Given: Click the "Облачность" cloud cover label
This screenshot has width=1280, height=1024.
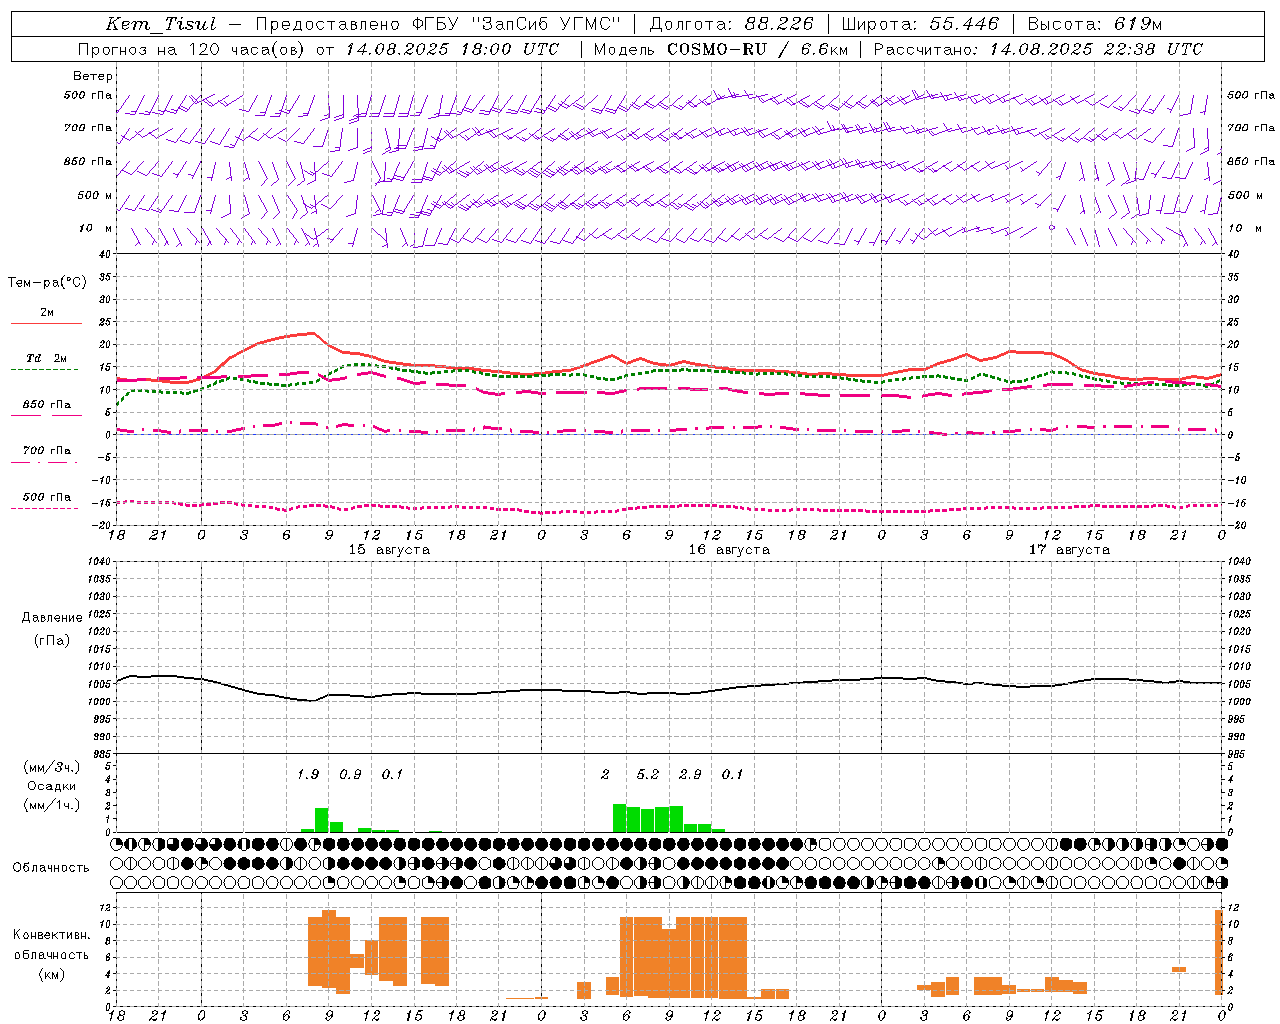Looking at the screenshot, I should coord(51,868).
